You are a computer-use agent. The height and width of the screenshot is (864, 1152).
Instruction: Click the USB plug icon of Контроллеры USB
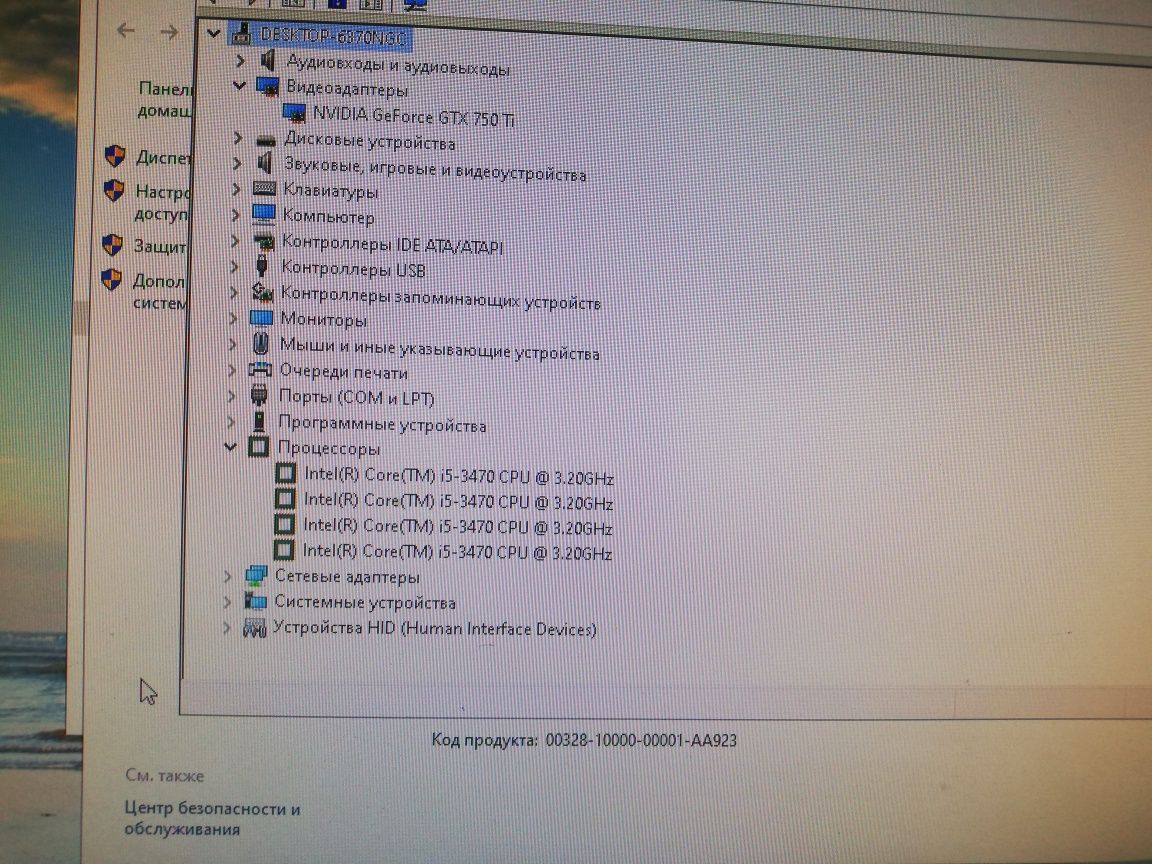[262, 266]
